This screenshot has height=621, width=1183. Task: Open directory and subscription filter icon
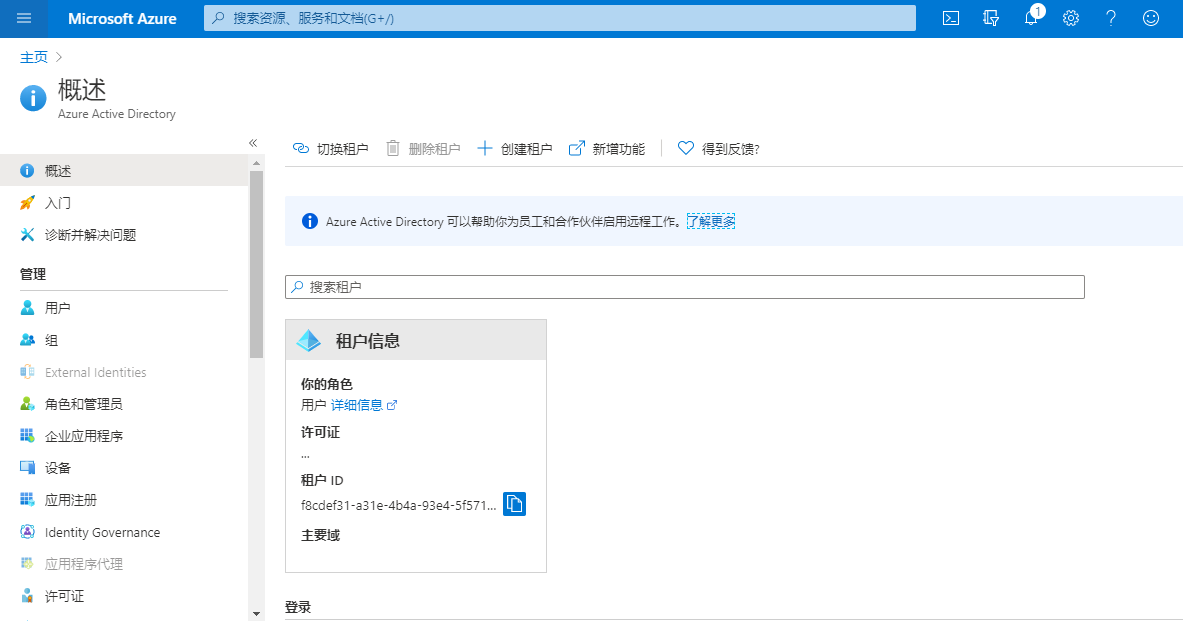[991, 18]
